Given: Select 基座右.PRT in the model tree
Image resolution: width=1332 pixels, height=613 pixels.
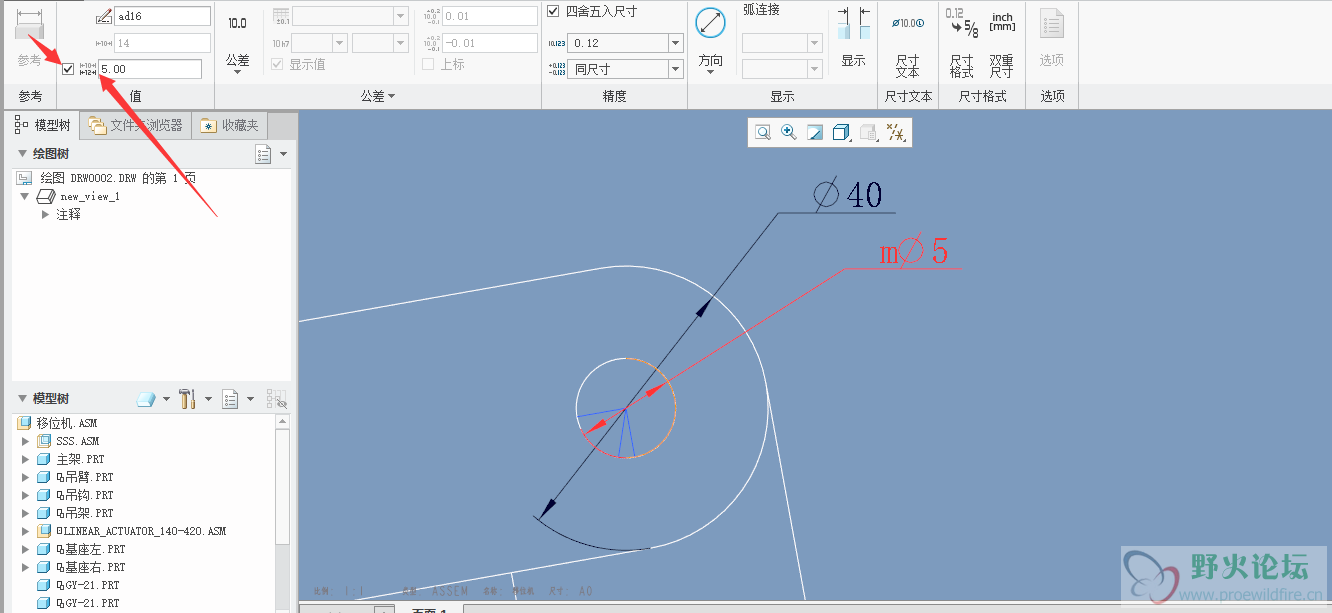Looking at the screenshot, I should 91,567.
